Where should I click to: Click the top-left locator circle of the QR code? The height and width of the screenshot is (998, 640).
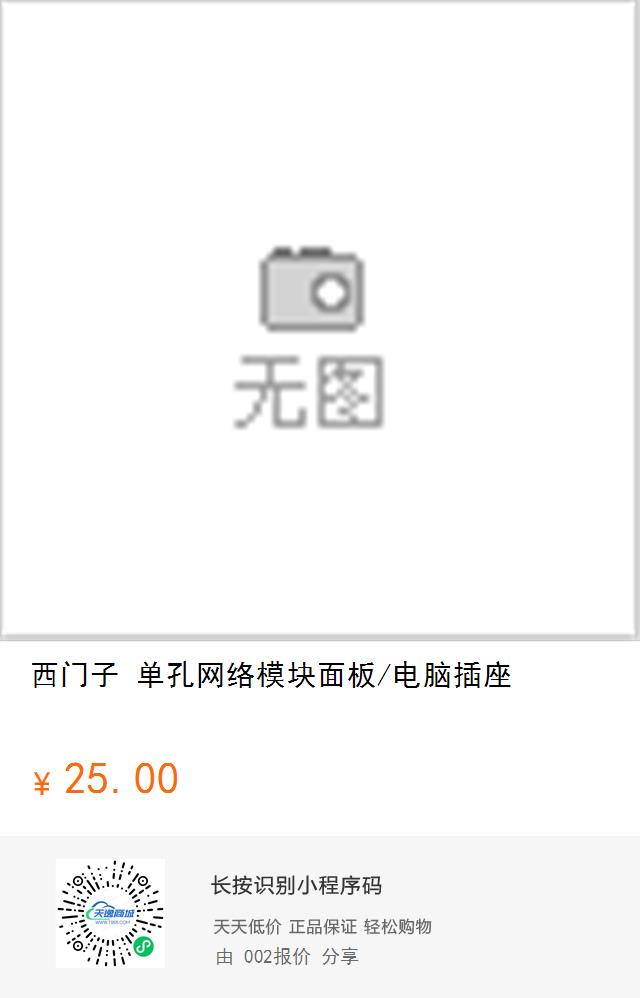pos(79,882)
